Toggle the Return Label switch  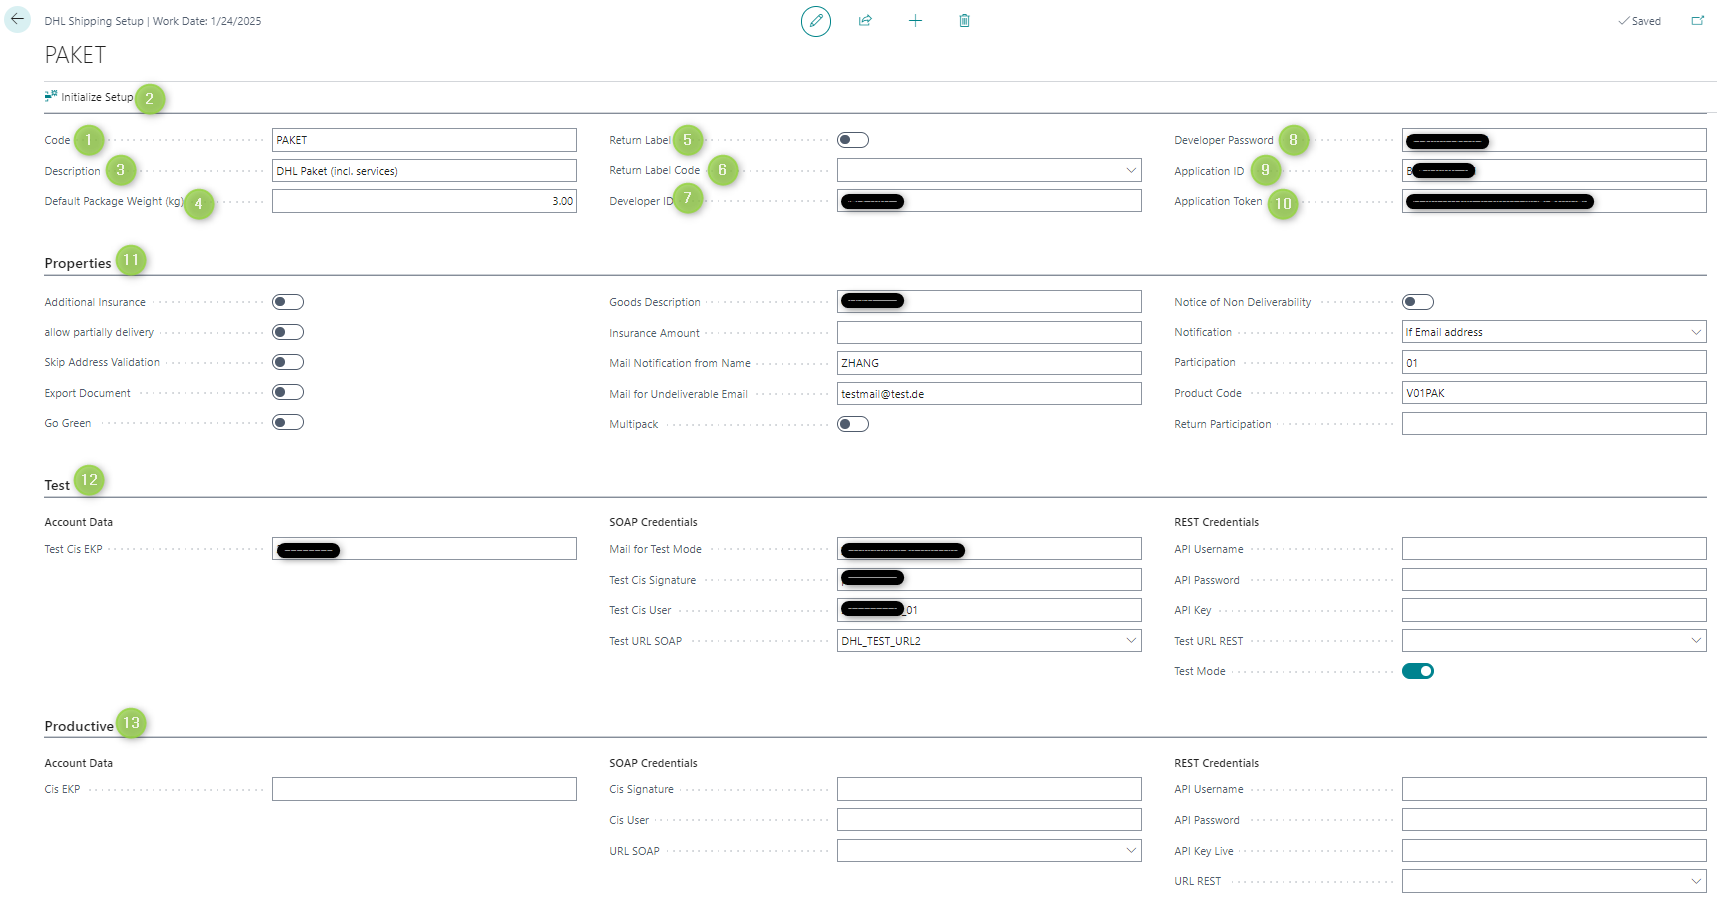[853, 140]
